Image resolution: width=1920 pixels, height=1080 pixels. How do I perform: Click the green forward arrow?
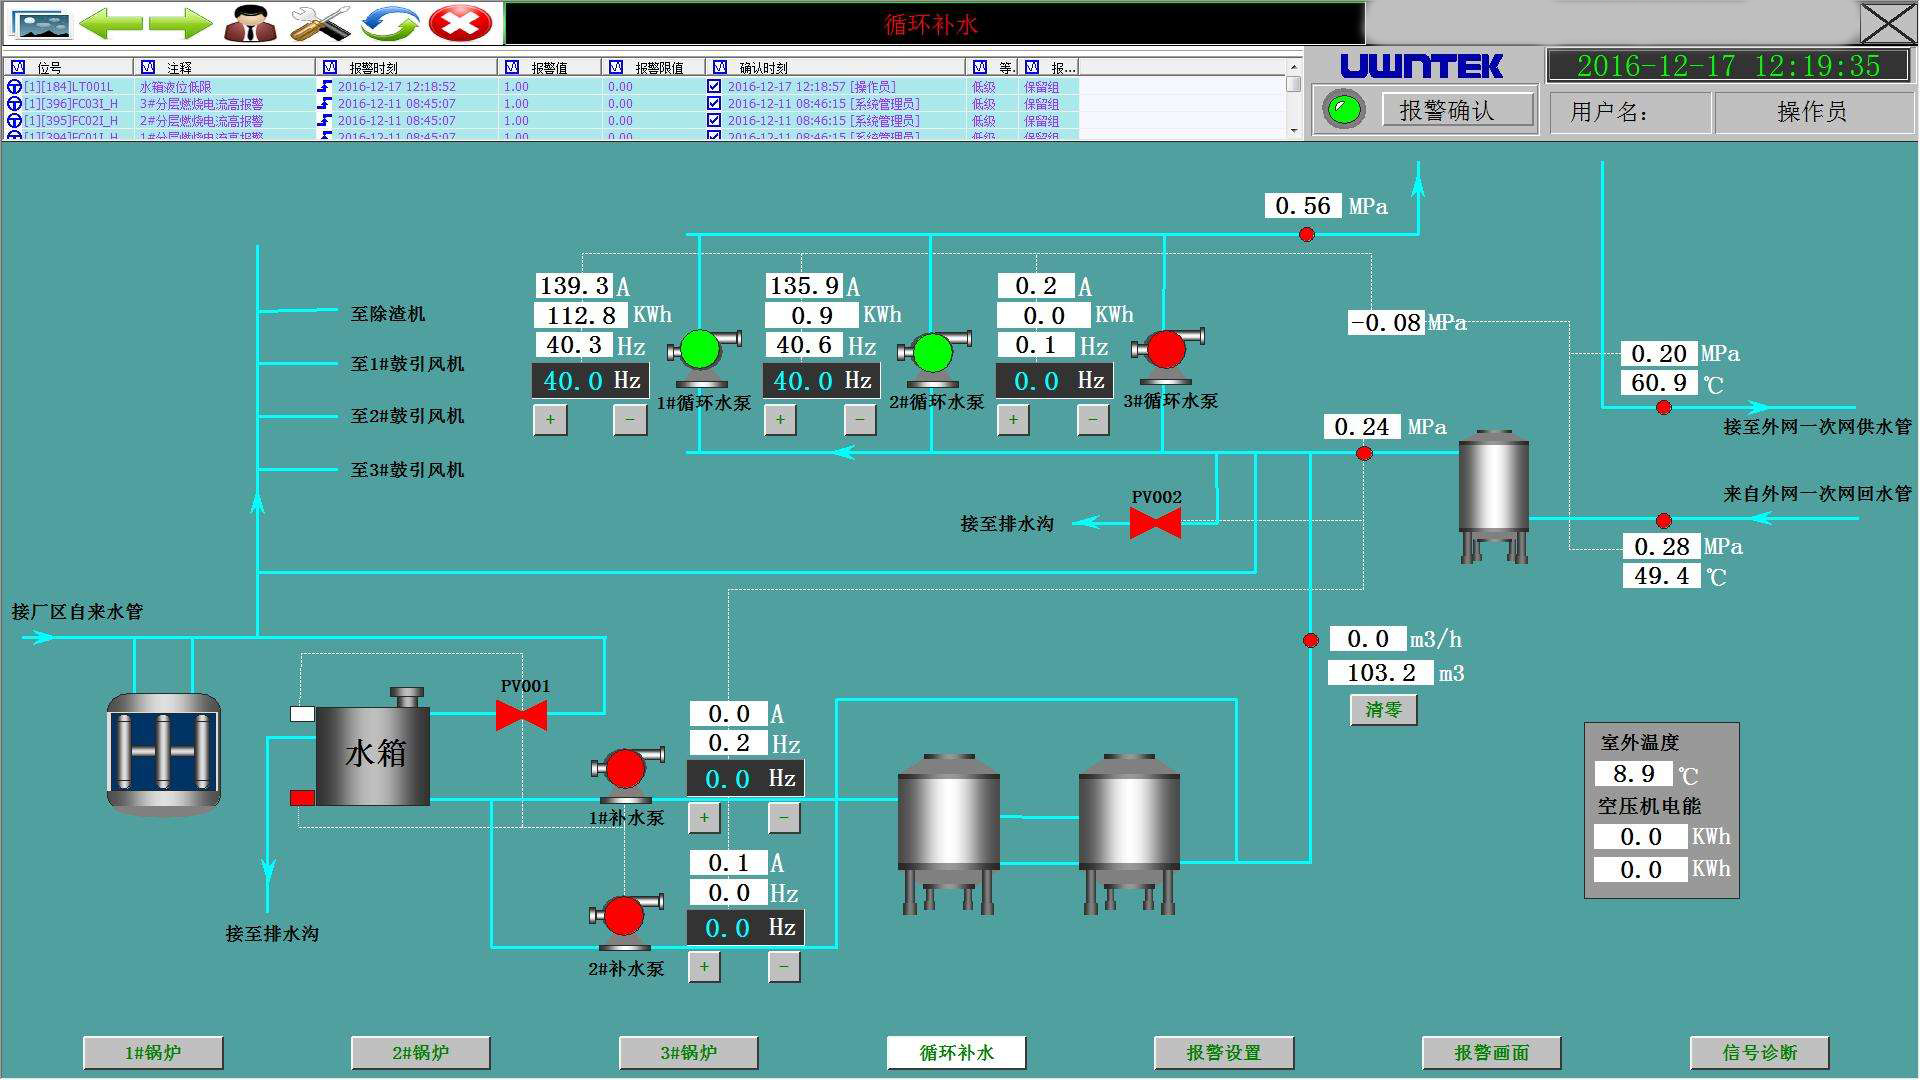(180, 23)
